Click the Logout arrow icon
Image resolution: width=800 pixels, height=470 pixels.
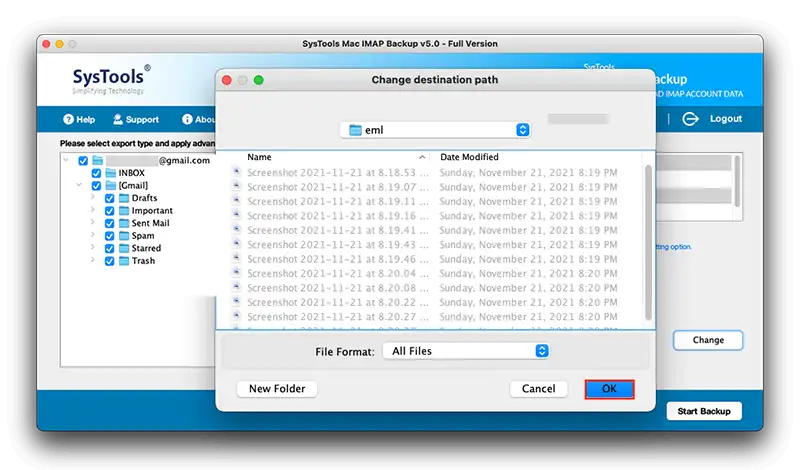click(x=690, y=119)
